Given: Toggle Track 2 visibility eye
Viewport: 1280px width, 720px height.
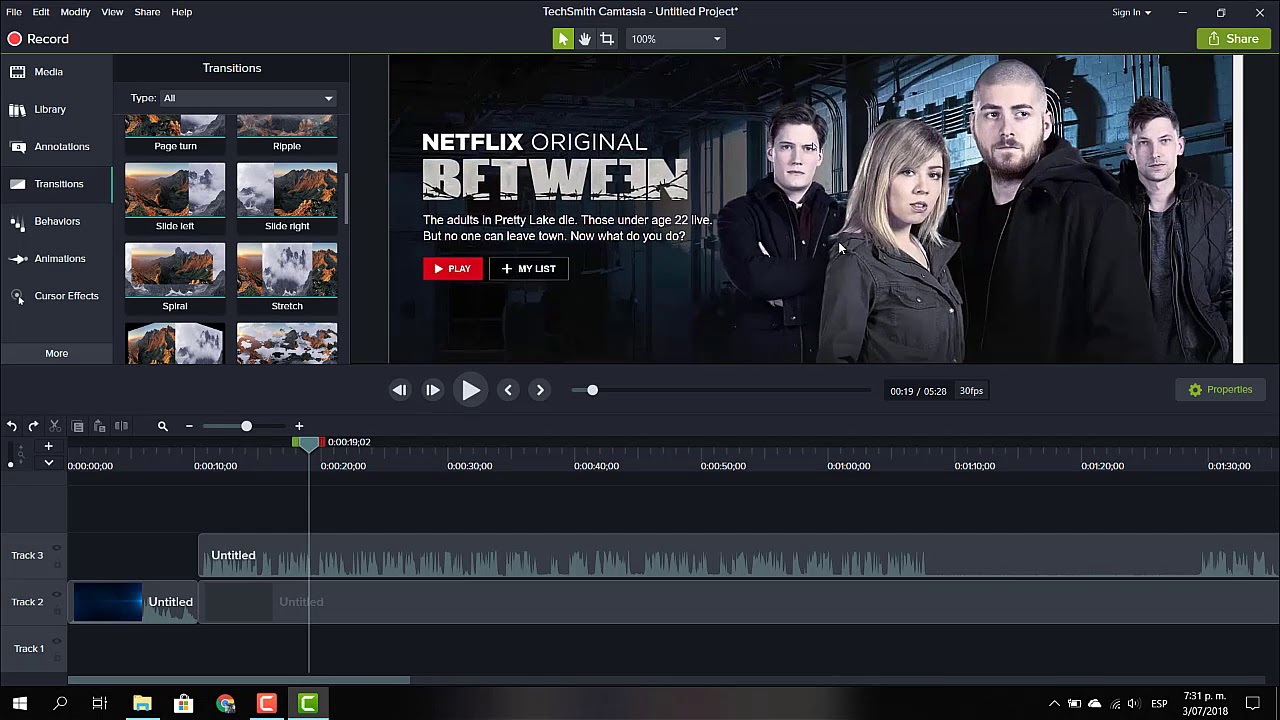Looking at the screenshot, I should pyautogui.click(x=56, y=595).
